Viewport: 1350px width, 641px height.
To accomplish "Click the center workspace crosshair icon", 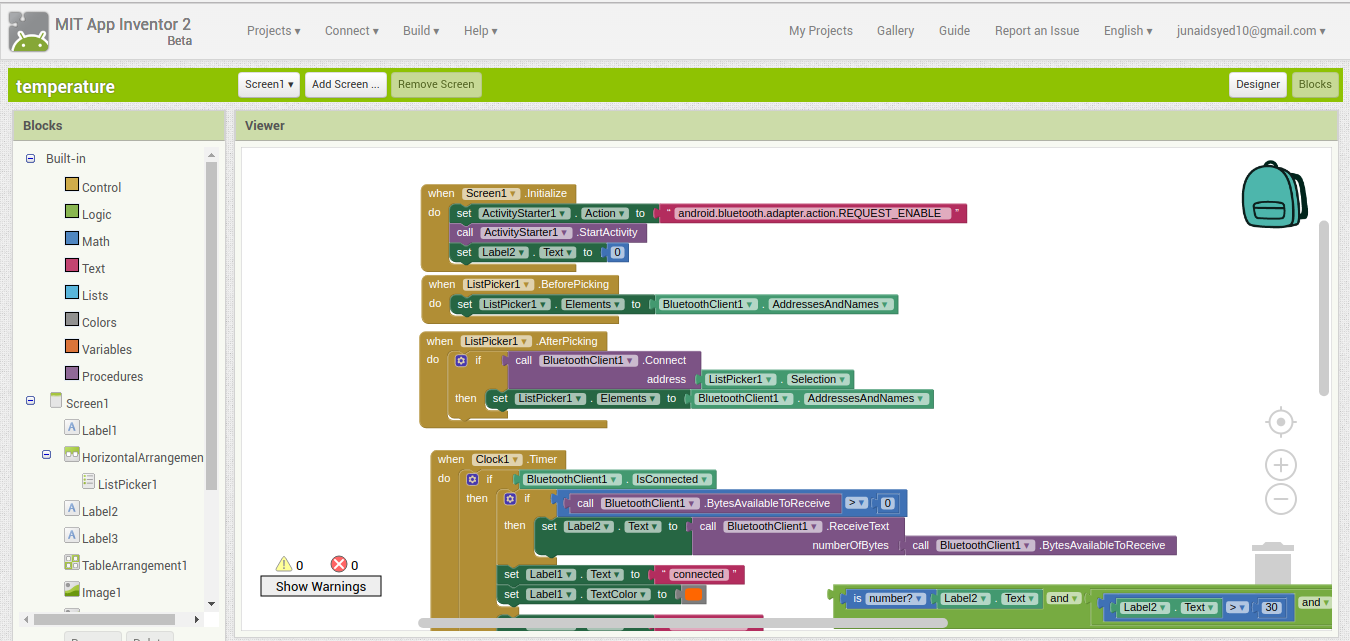I will [x=1281, y=422].
